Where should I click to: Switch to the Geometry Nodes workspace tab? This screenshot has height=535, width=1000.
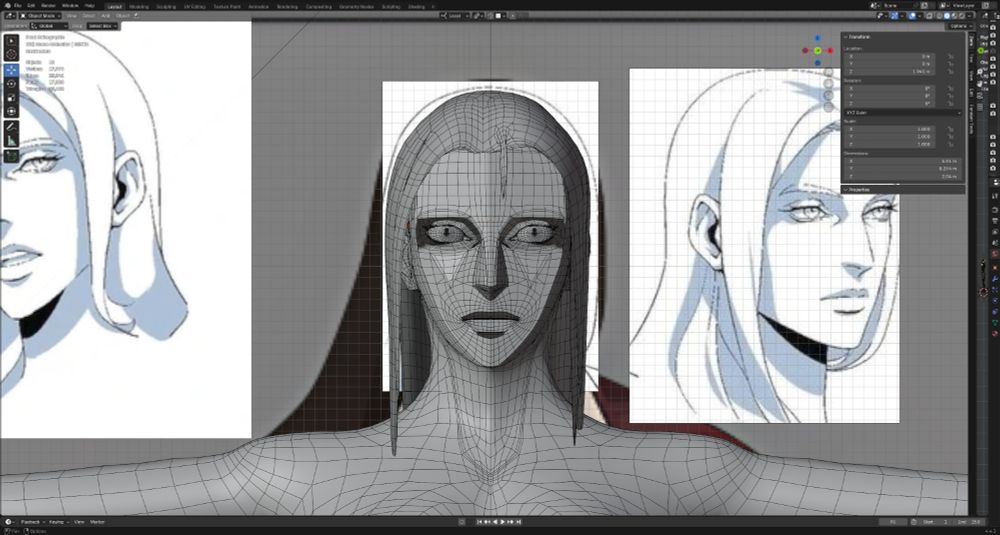point(356,6)
